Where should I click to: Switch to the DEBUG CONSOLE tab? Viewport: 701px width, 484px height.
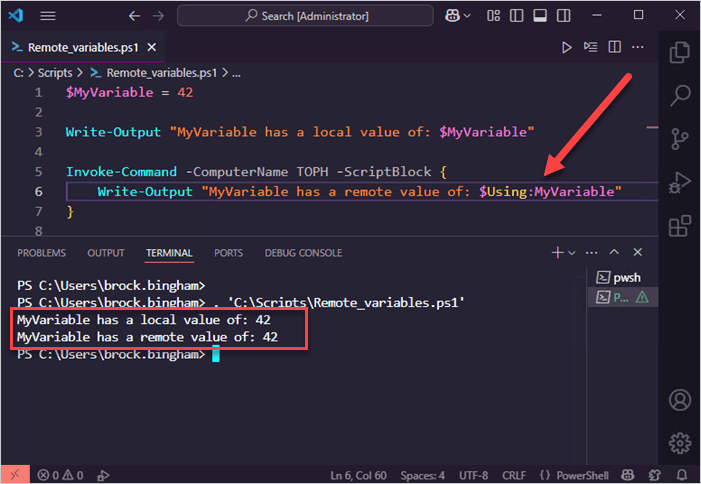click(x=303, y=253)
